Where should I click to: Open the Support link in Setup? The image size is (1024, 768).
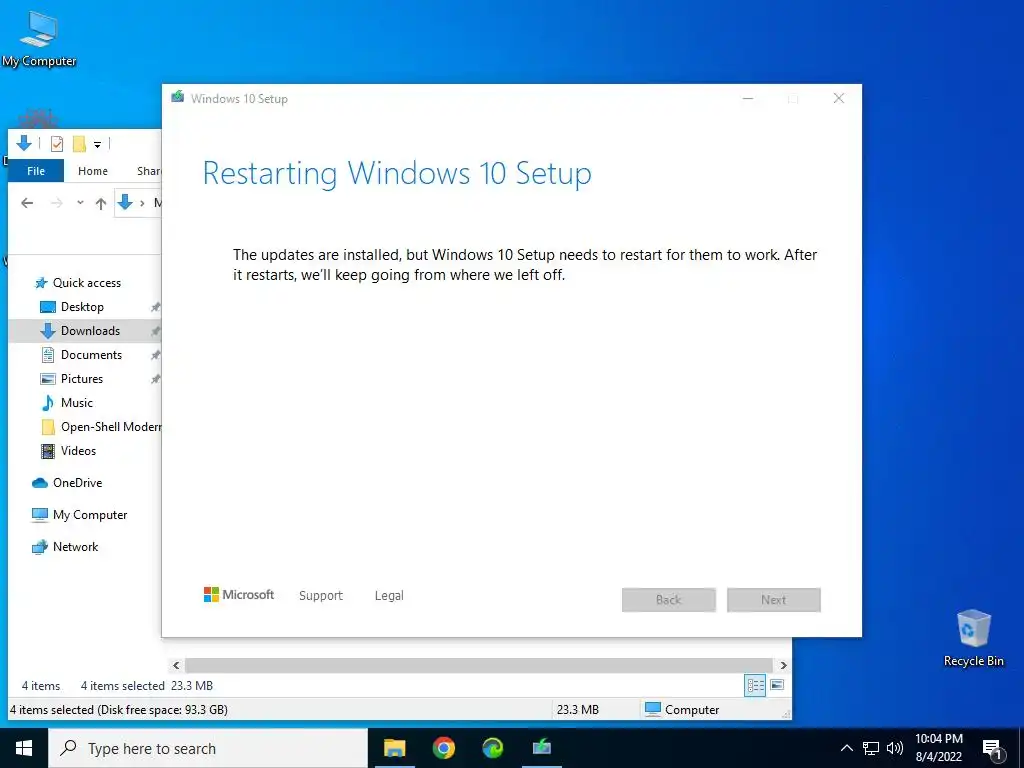point(321,596)
